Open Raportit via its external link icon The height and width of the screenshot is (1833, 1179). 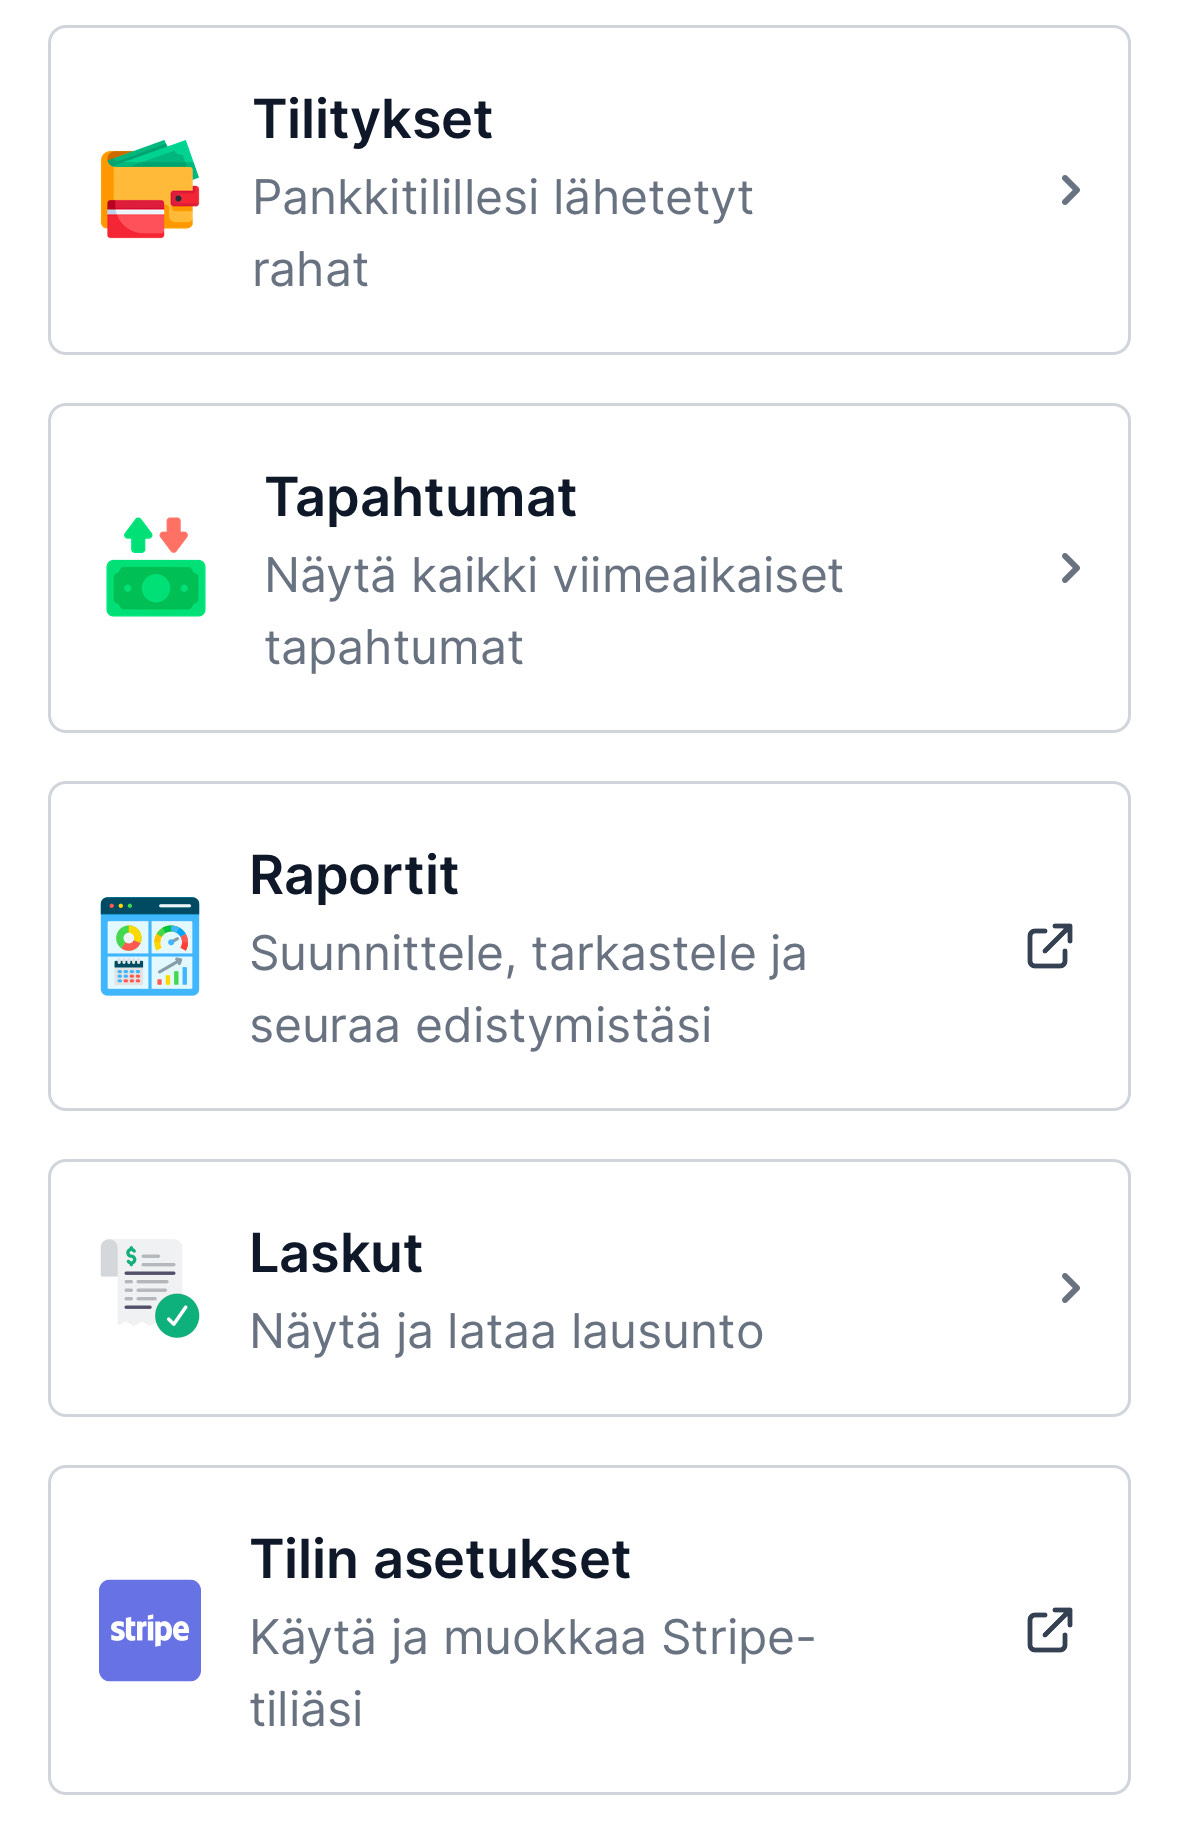pos(1050,946)
